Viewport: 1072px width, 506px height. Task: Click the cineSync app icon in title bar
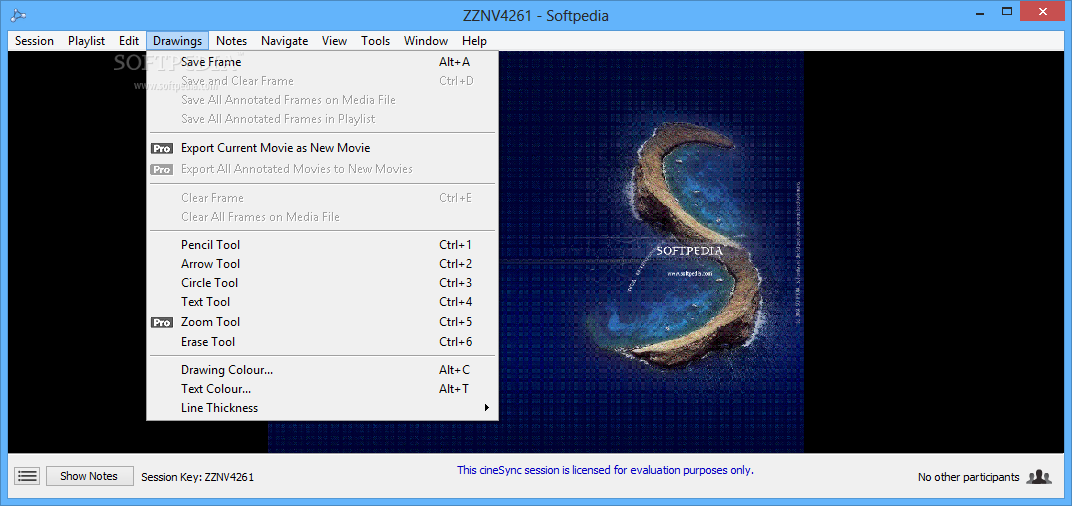pos(18,15)
